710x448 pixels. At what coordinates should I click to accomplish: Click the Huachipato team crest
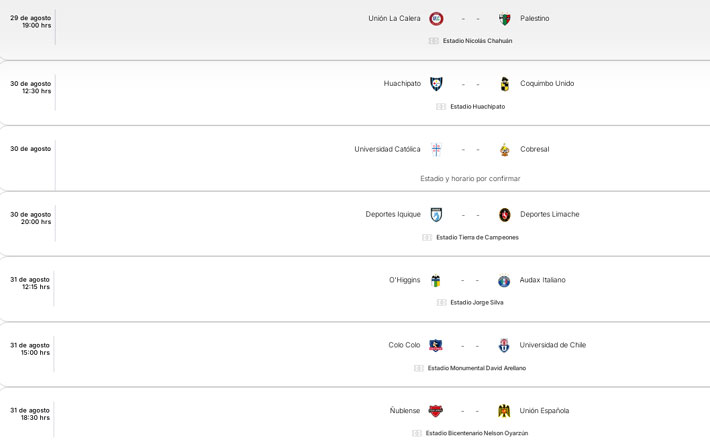[x=436, y=84]
